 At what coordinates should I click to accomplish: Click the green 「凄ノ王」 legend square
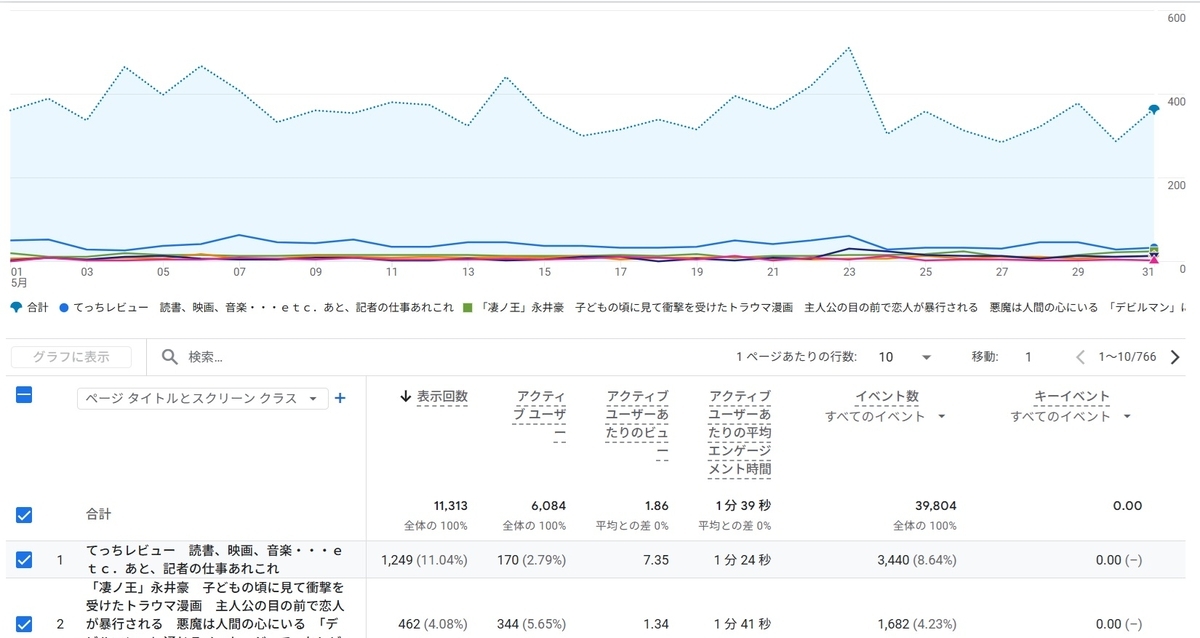point(467,307)
